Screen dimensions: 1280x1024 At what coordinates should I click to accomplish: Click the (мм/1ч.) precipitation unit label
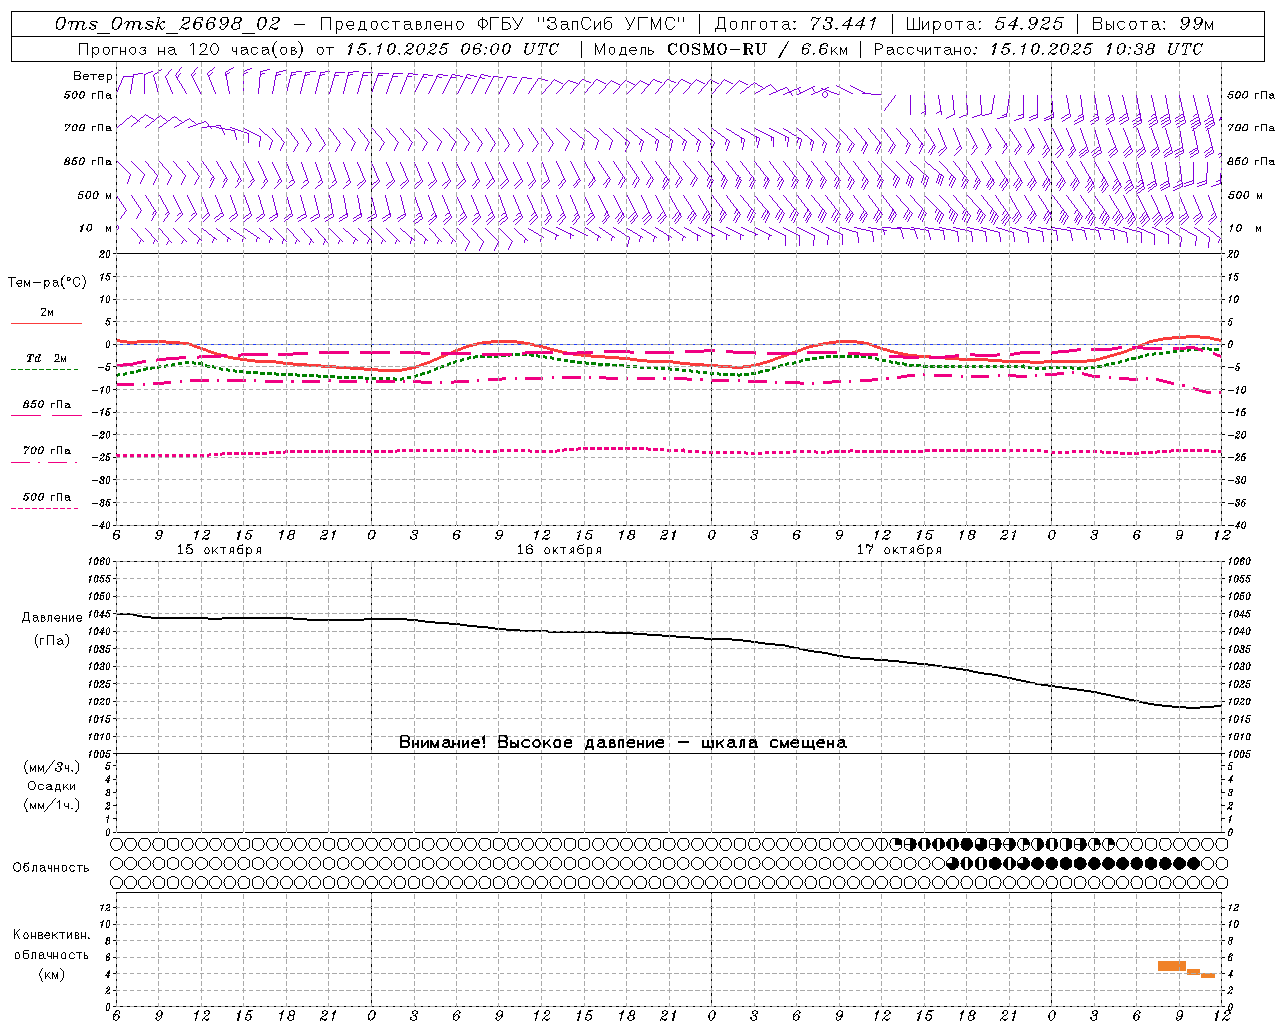coord(52,805)
